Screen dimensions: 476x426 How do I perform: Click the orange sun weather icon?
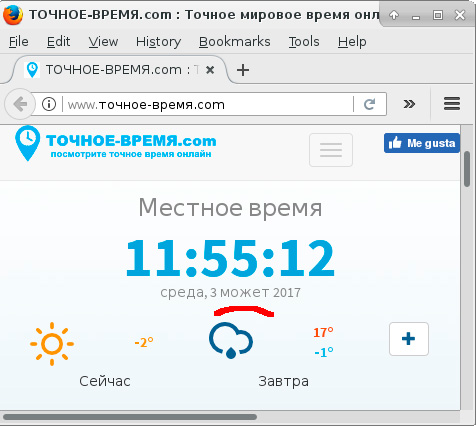tap(52, 344)
